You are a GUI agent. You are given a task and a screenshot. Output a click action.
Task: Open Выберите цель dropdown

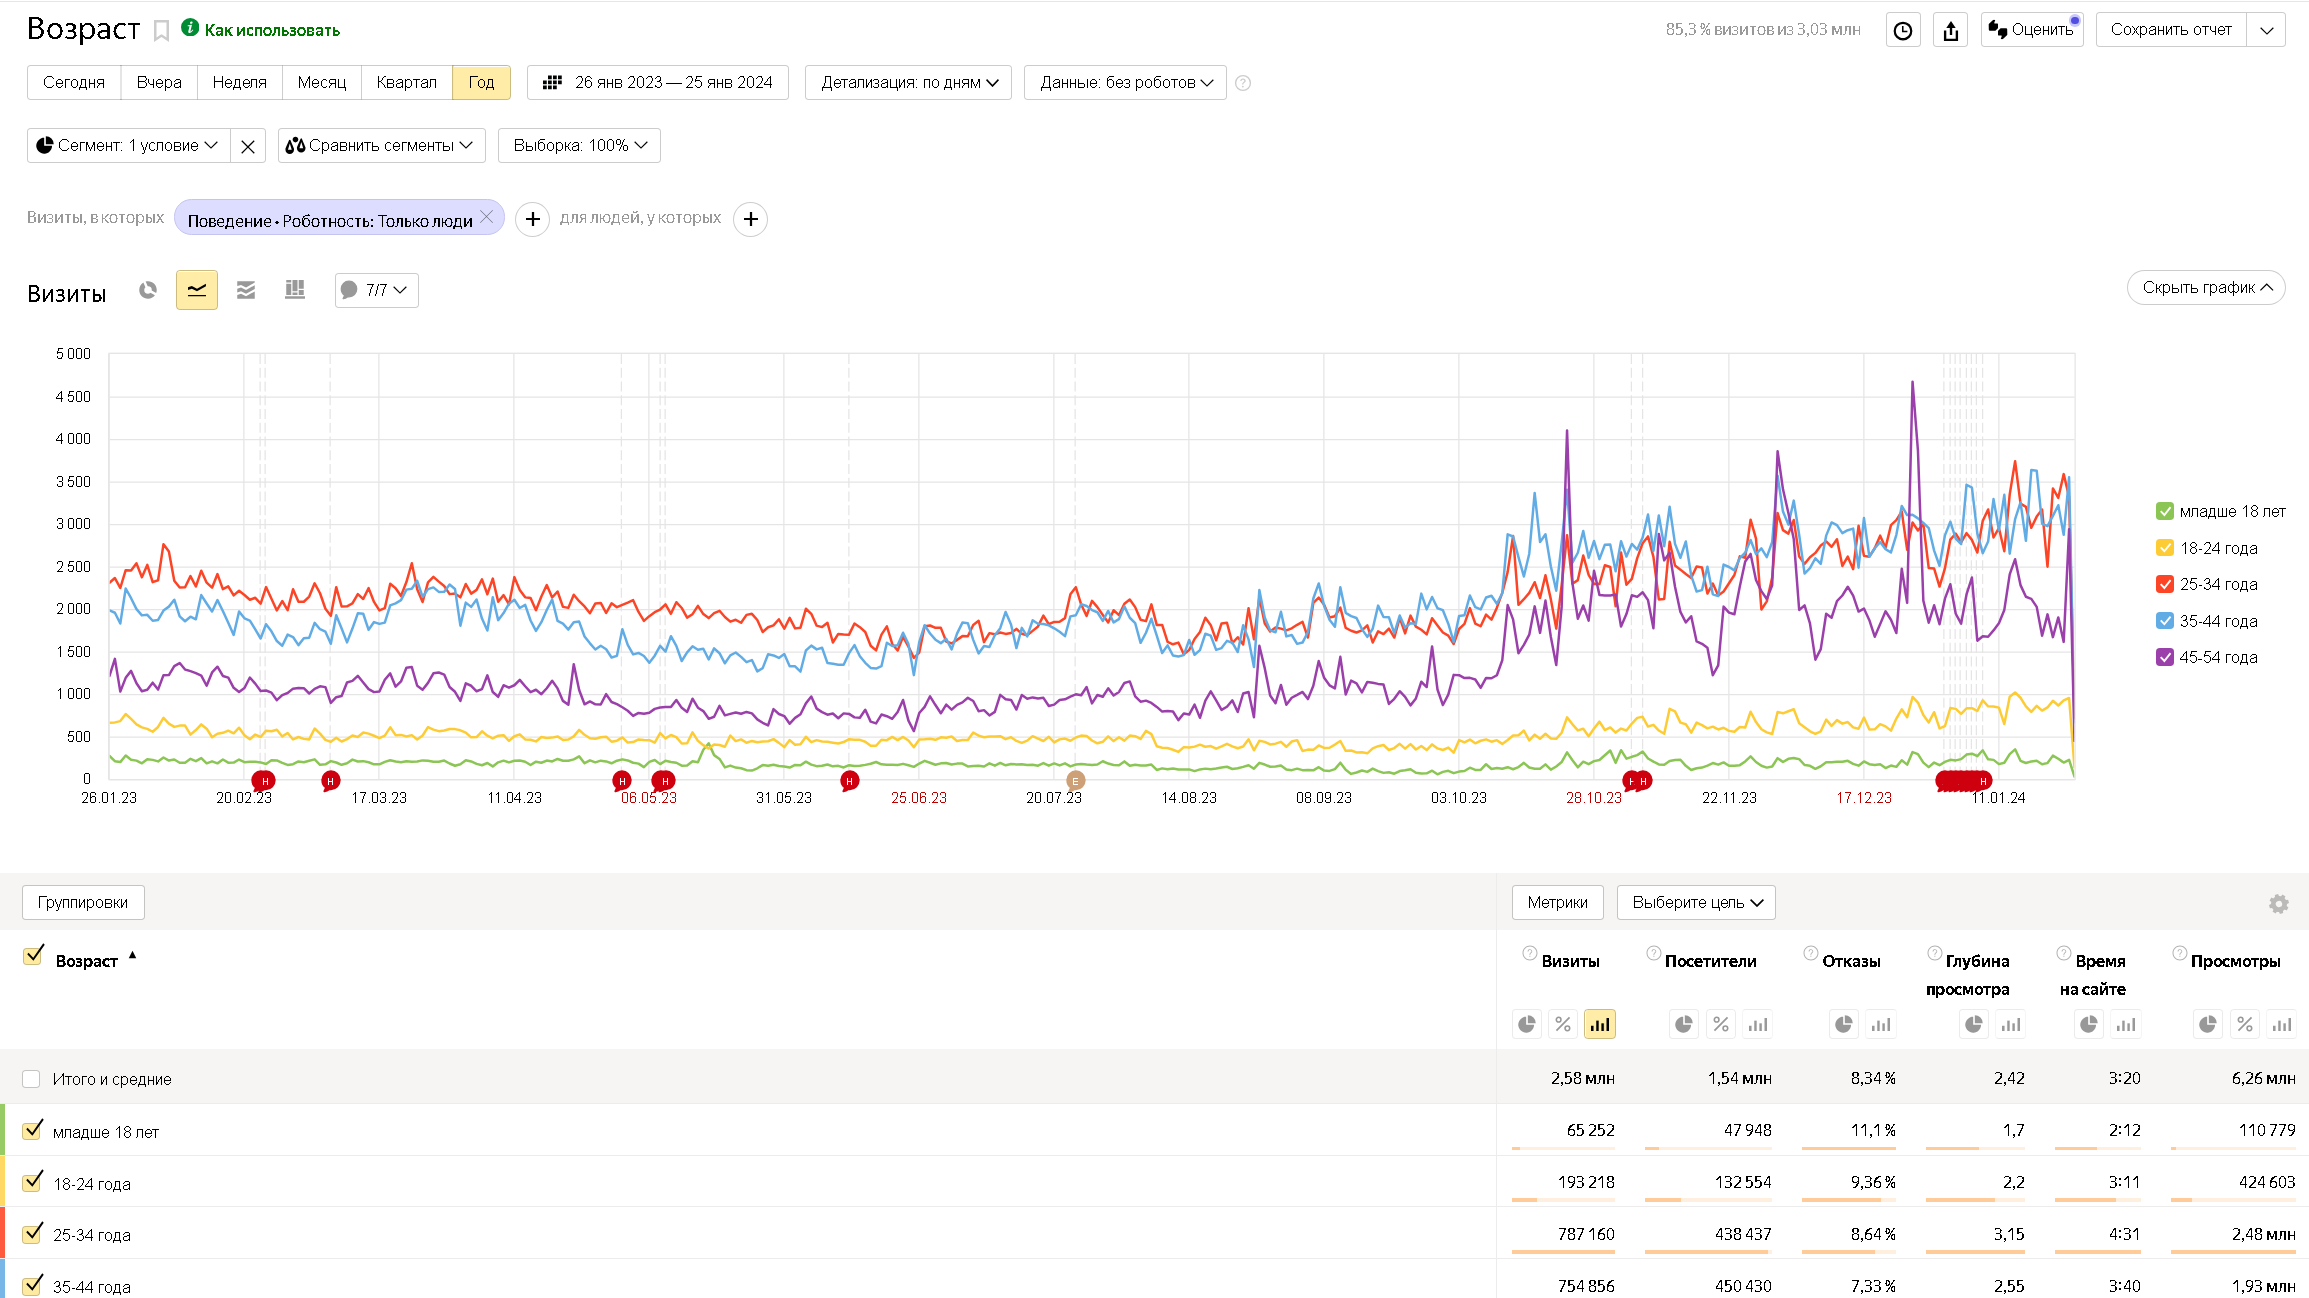[1696, 903]
